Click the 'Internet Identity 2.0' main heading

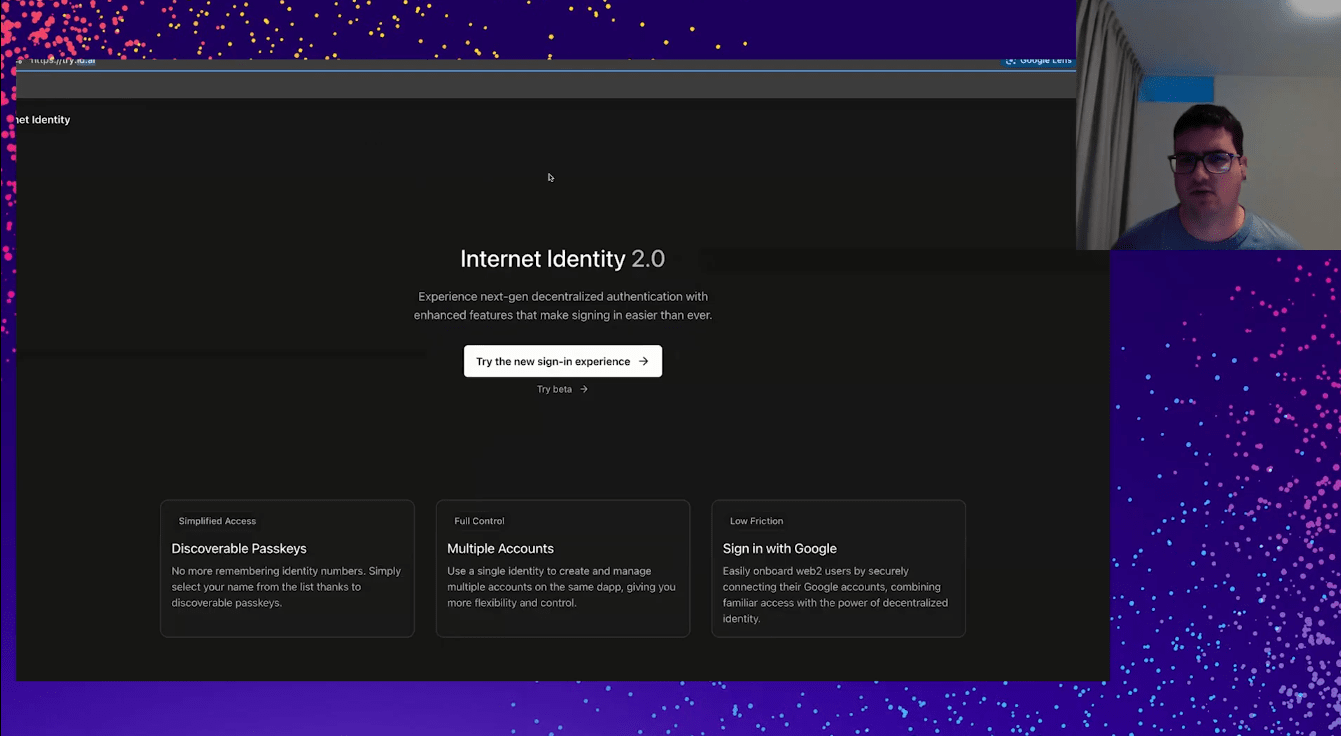[562, 259]
